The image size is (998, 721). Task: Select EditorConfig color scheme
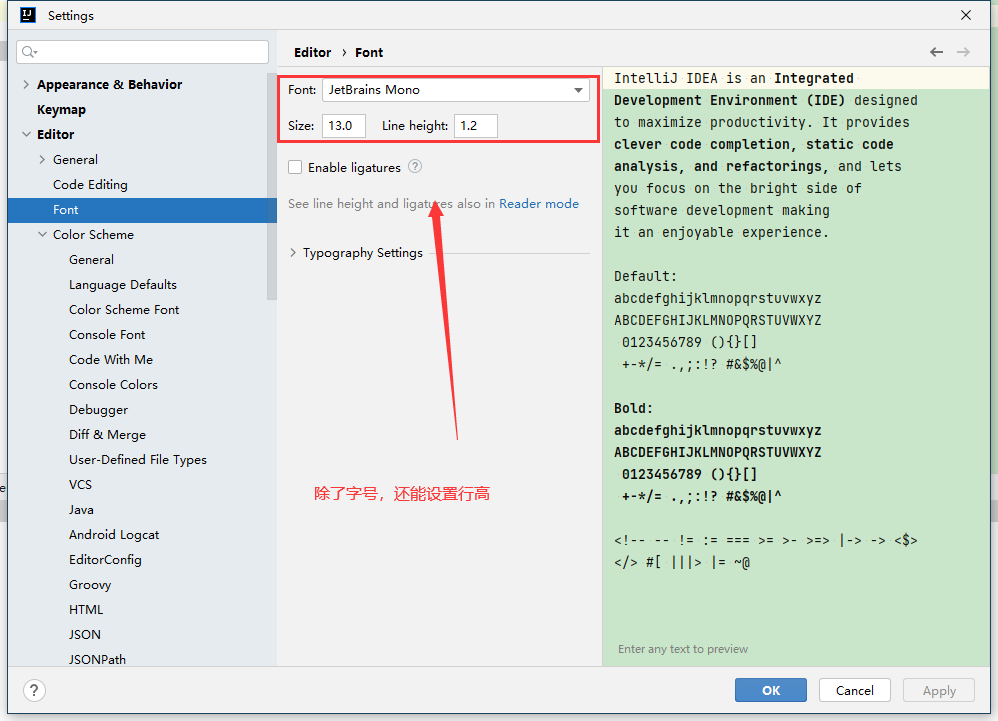pos(105,559)
